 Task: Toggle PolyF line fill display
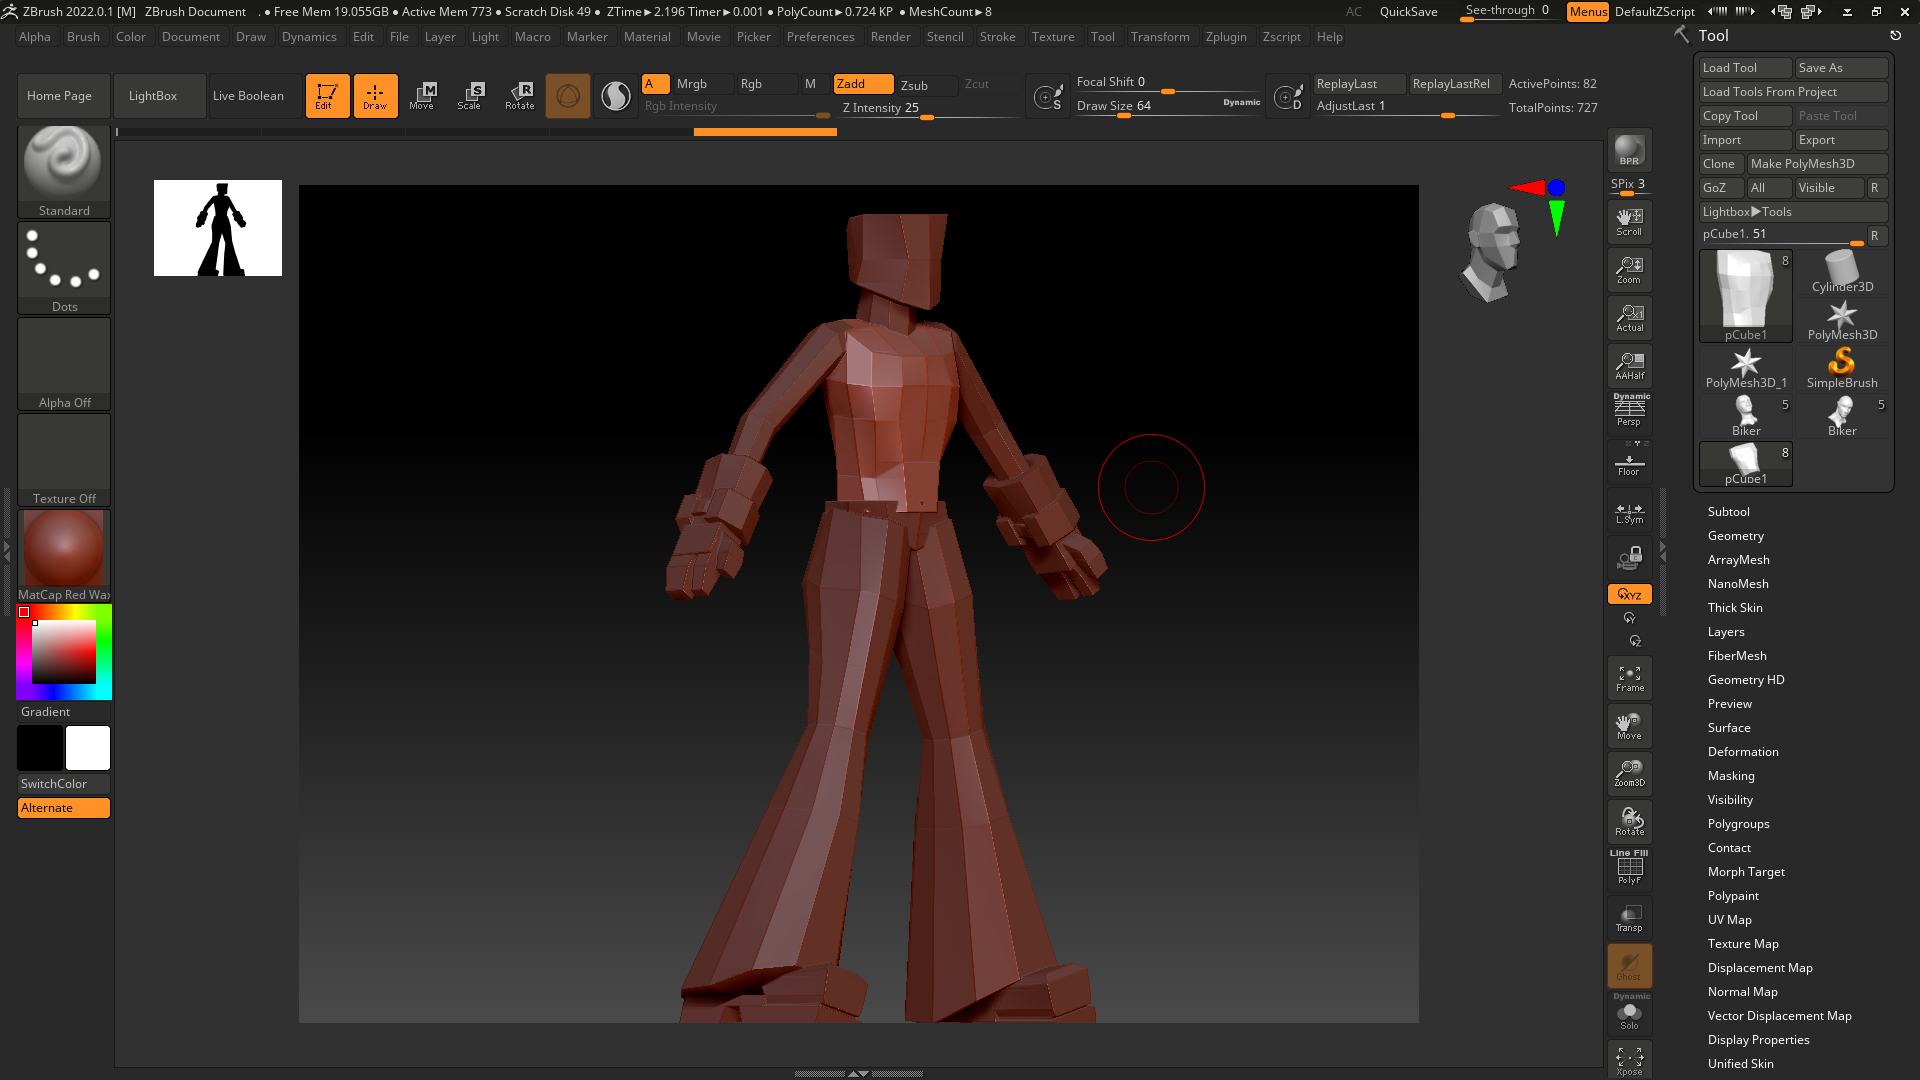click(1629, 868)
